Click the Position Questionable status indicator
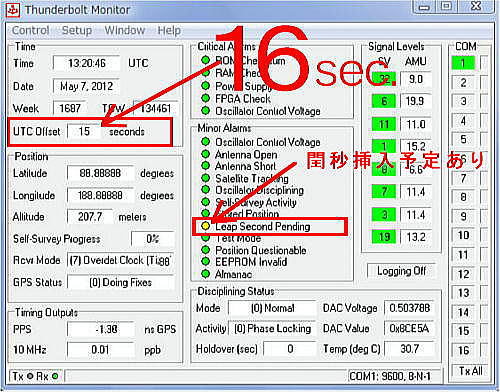This screenshot has height=392, width=500. (206, 250)
